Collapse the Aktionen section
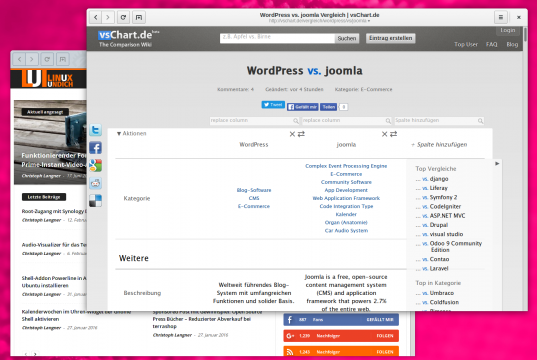Viewport: 537px width, 360px height. tap(132, 133)
